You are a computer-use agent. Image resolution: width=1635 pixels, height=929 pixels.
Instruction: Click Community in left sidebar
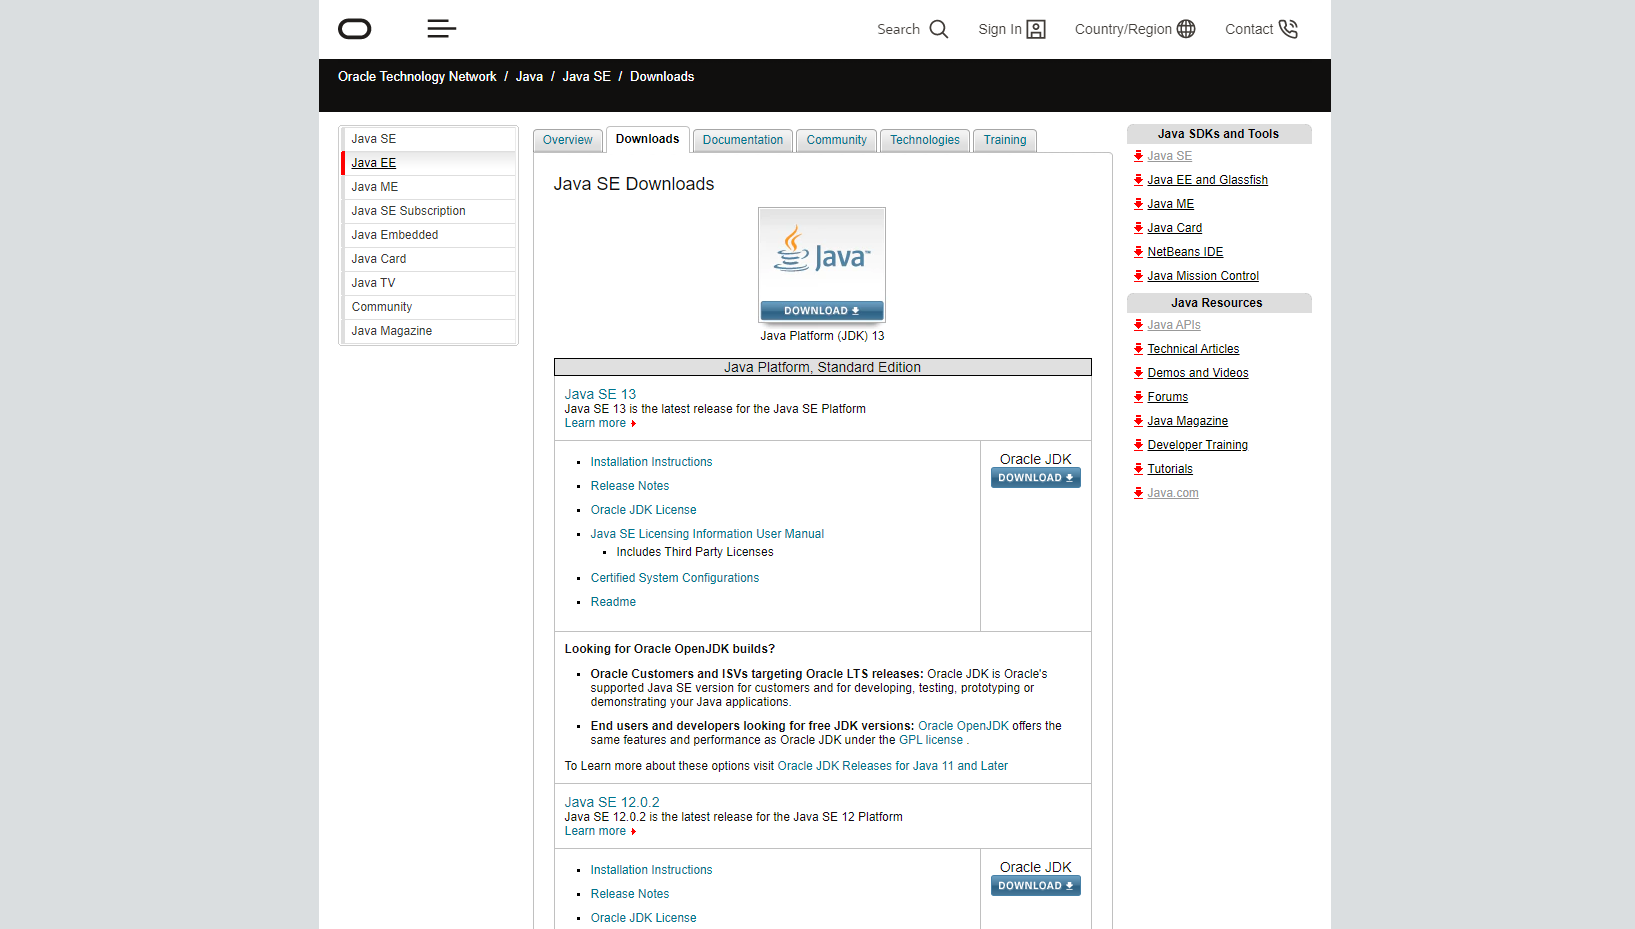tap(429, 307)
